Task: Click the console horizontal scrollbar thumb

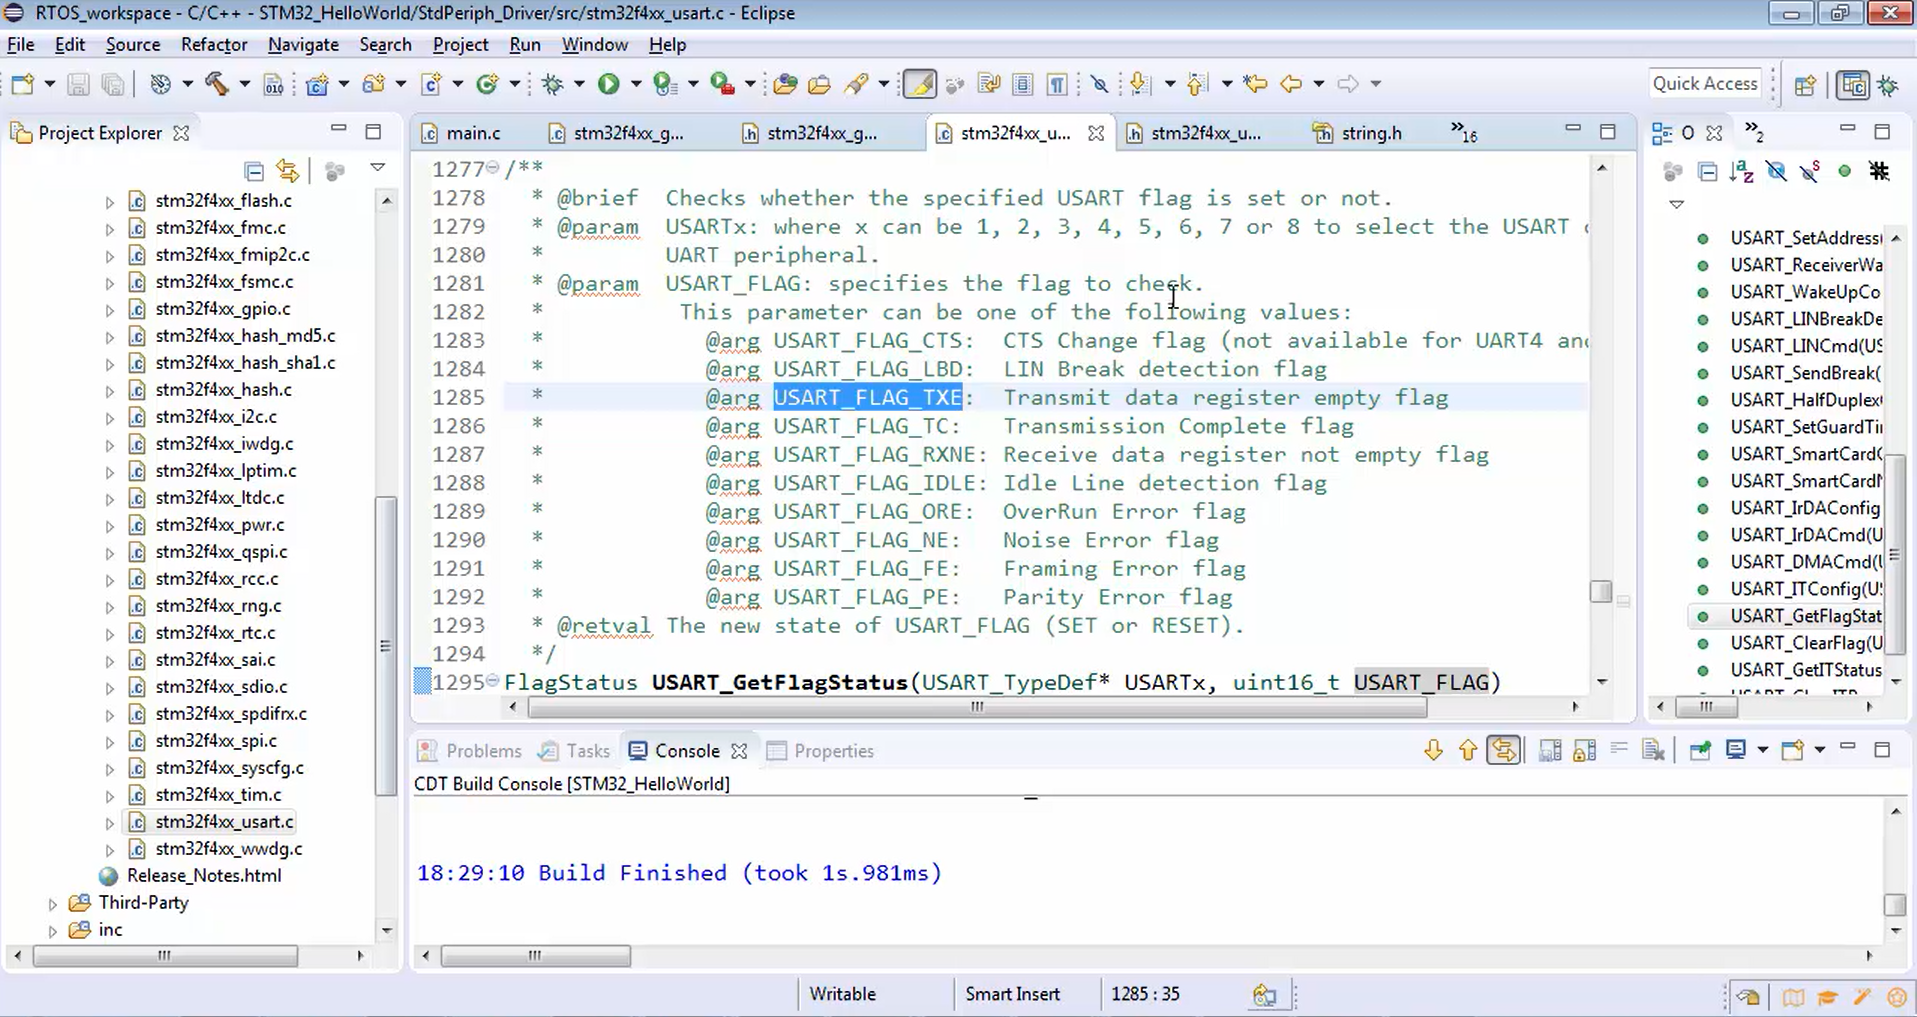Action: (x=535, y=956)
